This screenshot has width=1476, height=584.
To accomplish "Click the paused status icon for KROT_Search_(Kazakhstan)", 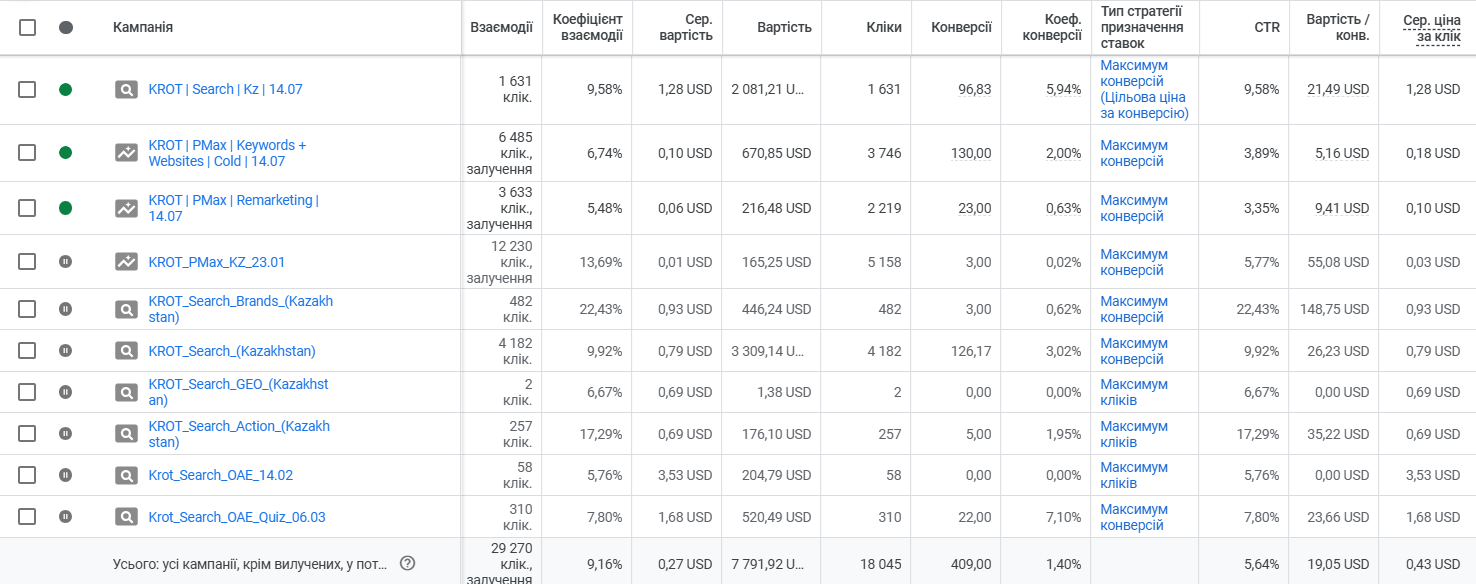I will coord(66,351).
